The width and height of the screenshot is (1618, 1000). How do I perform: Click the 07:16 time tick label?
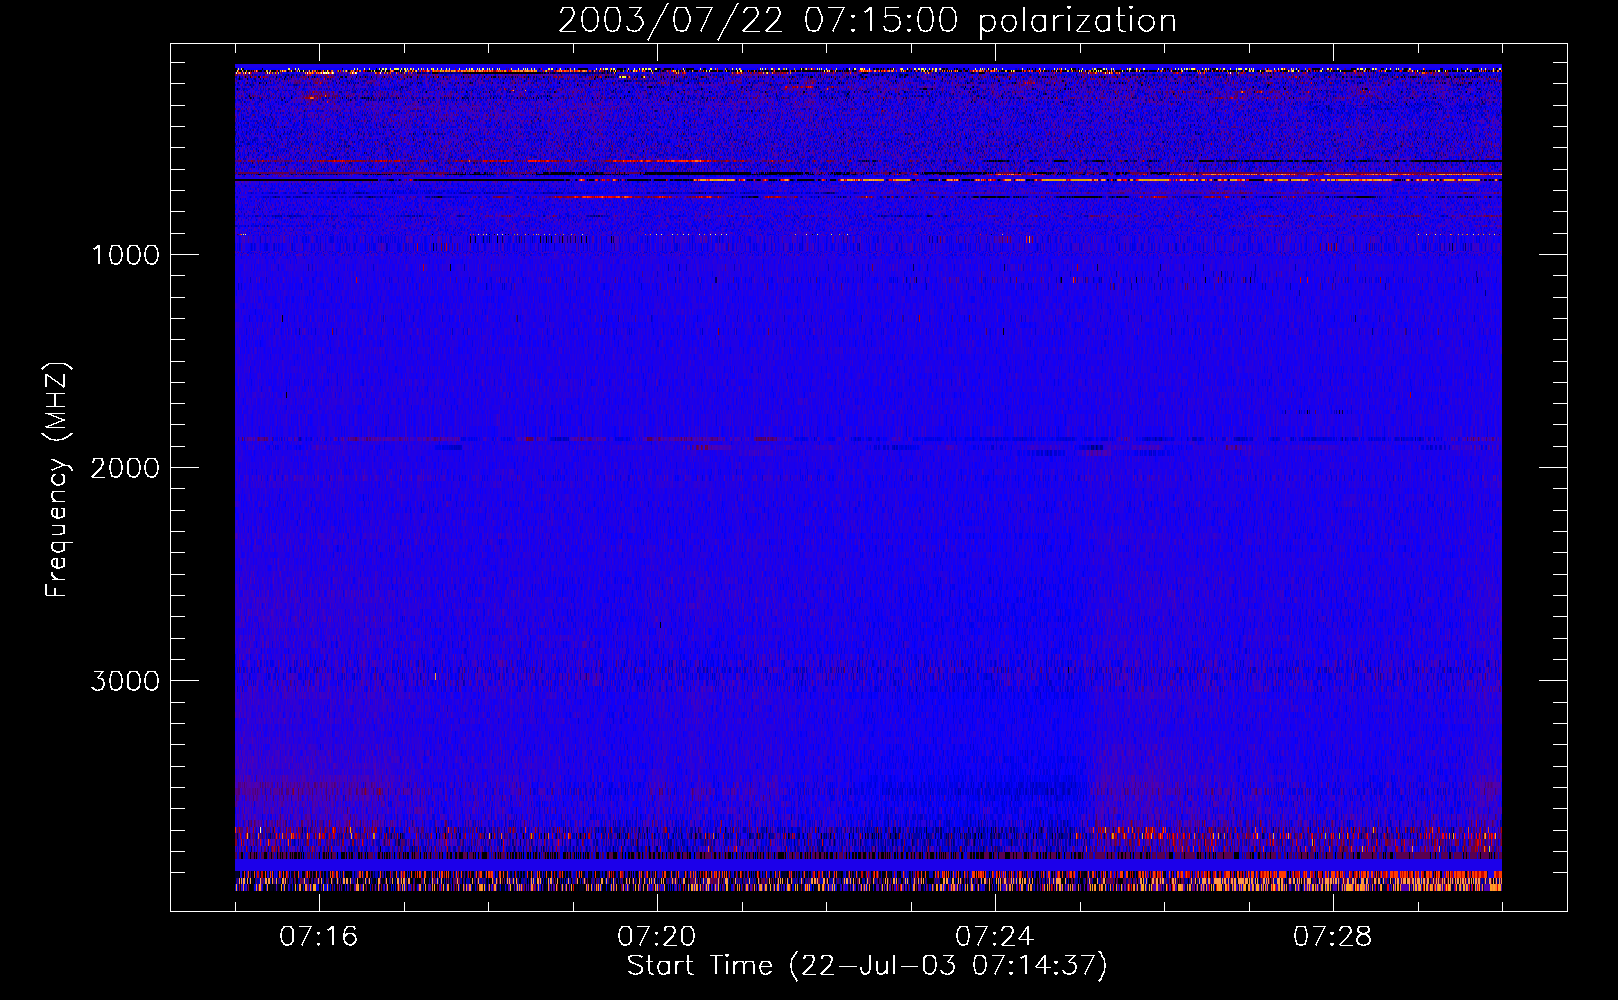(x=318, y=937)
